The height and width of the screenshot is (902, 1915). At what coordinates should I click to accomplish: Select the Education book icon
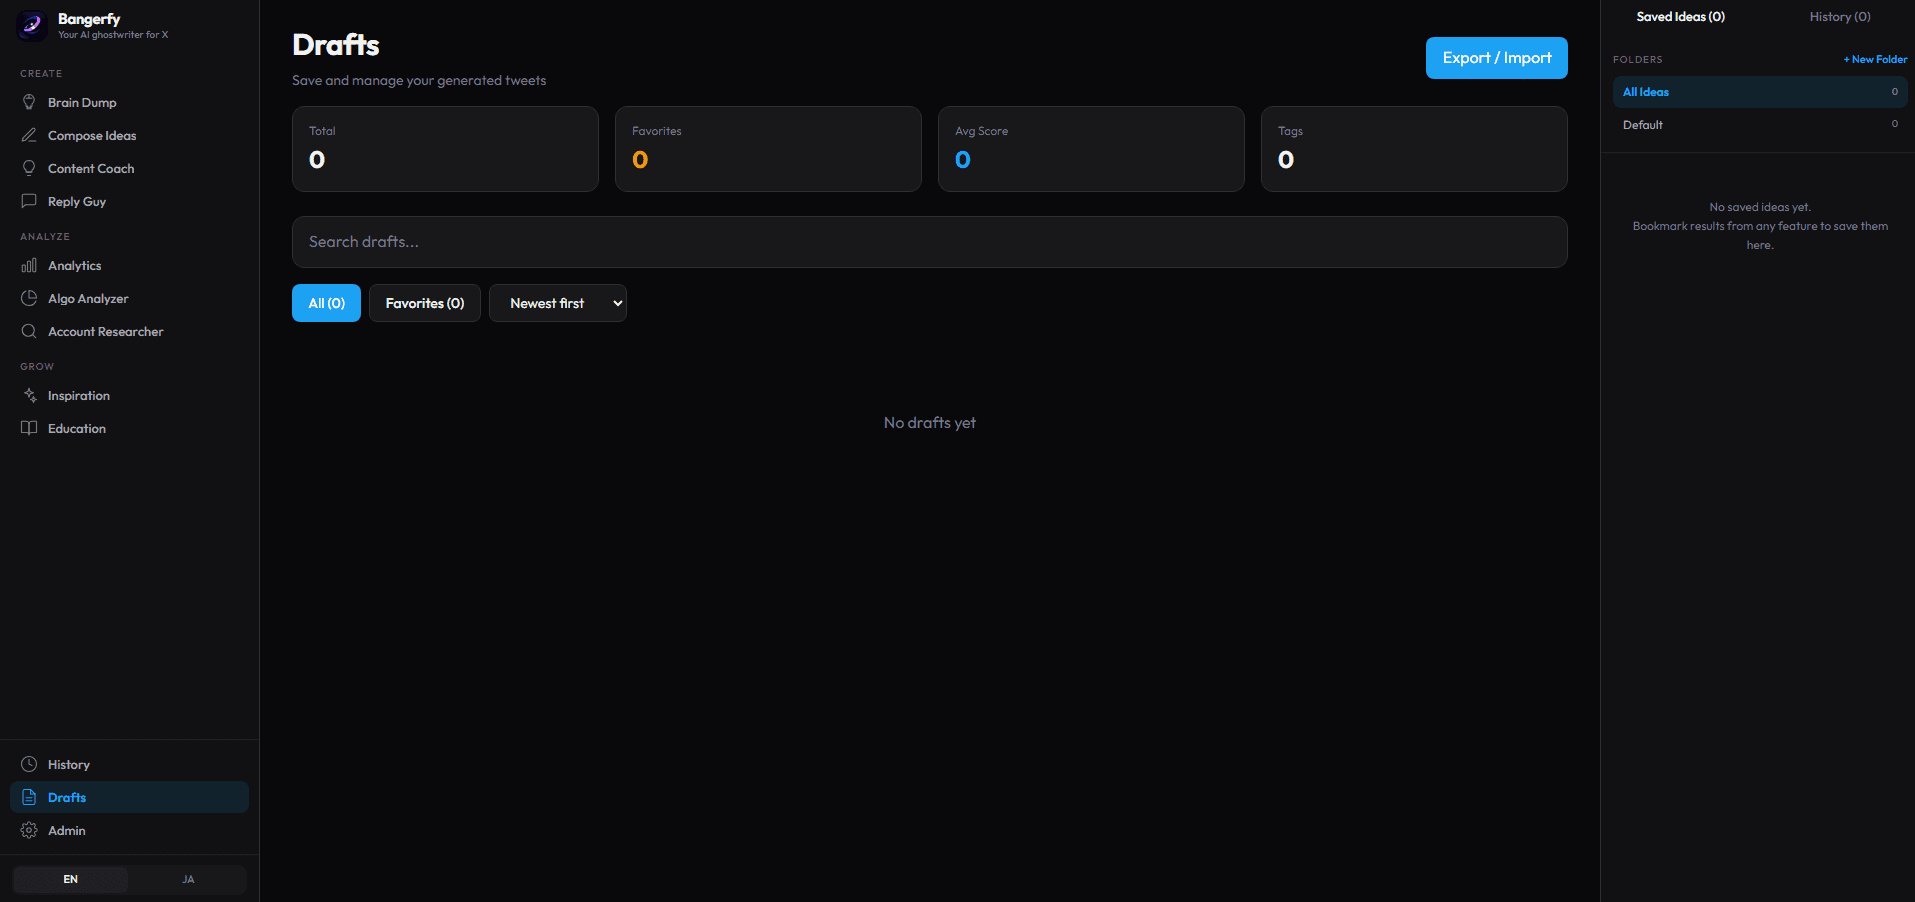[30, 428]
